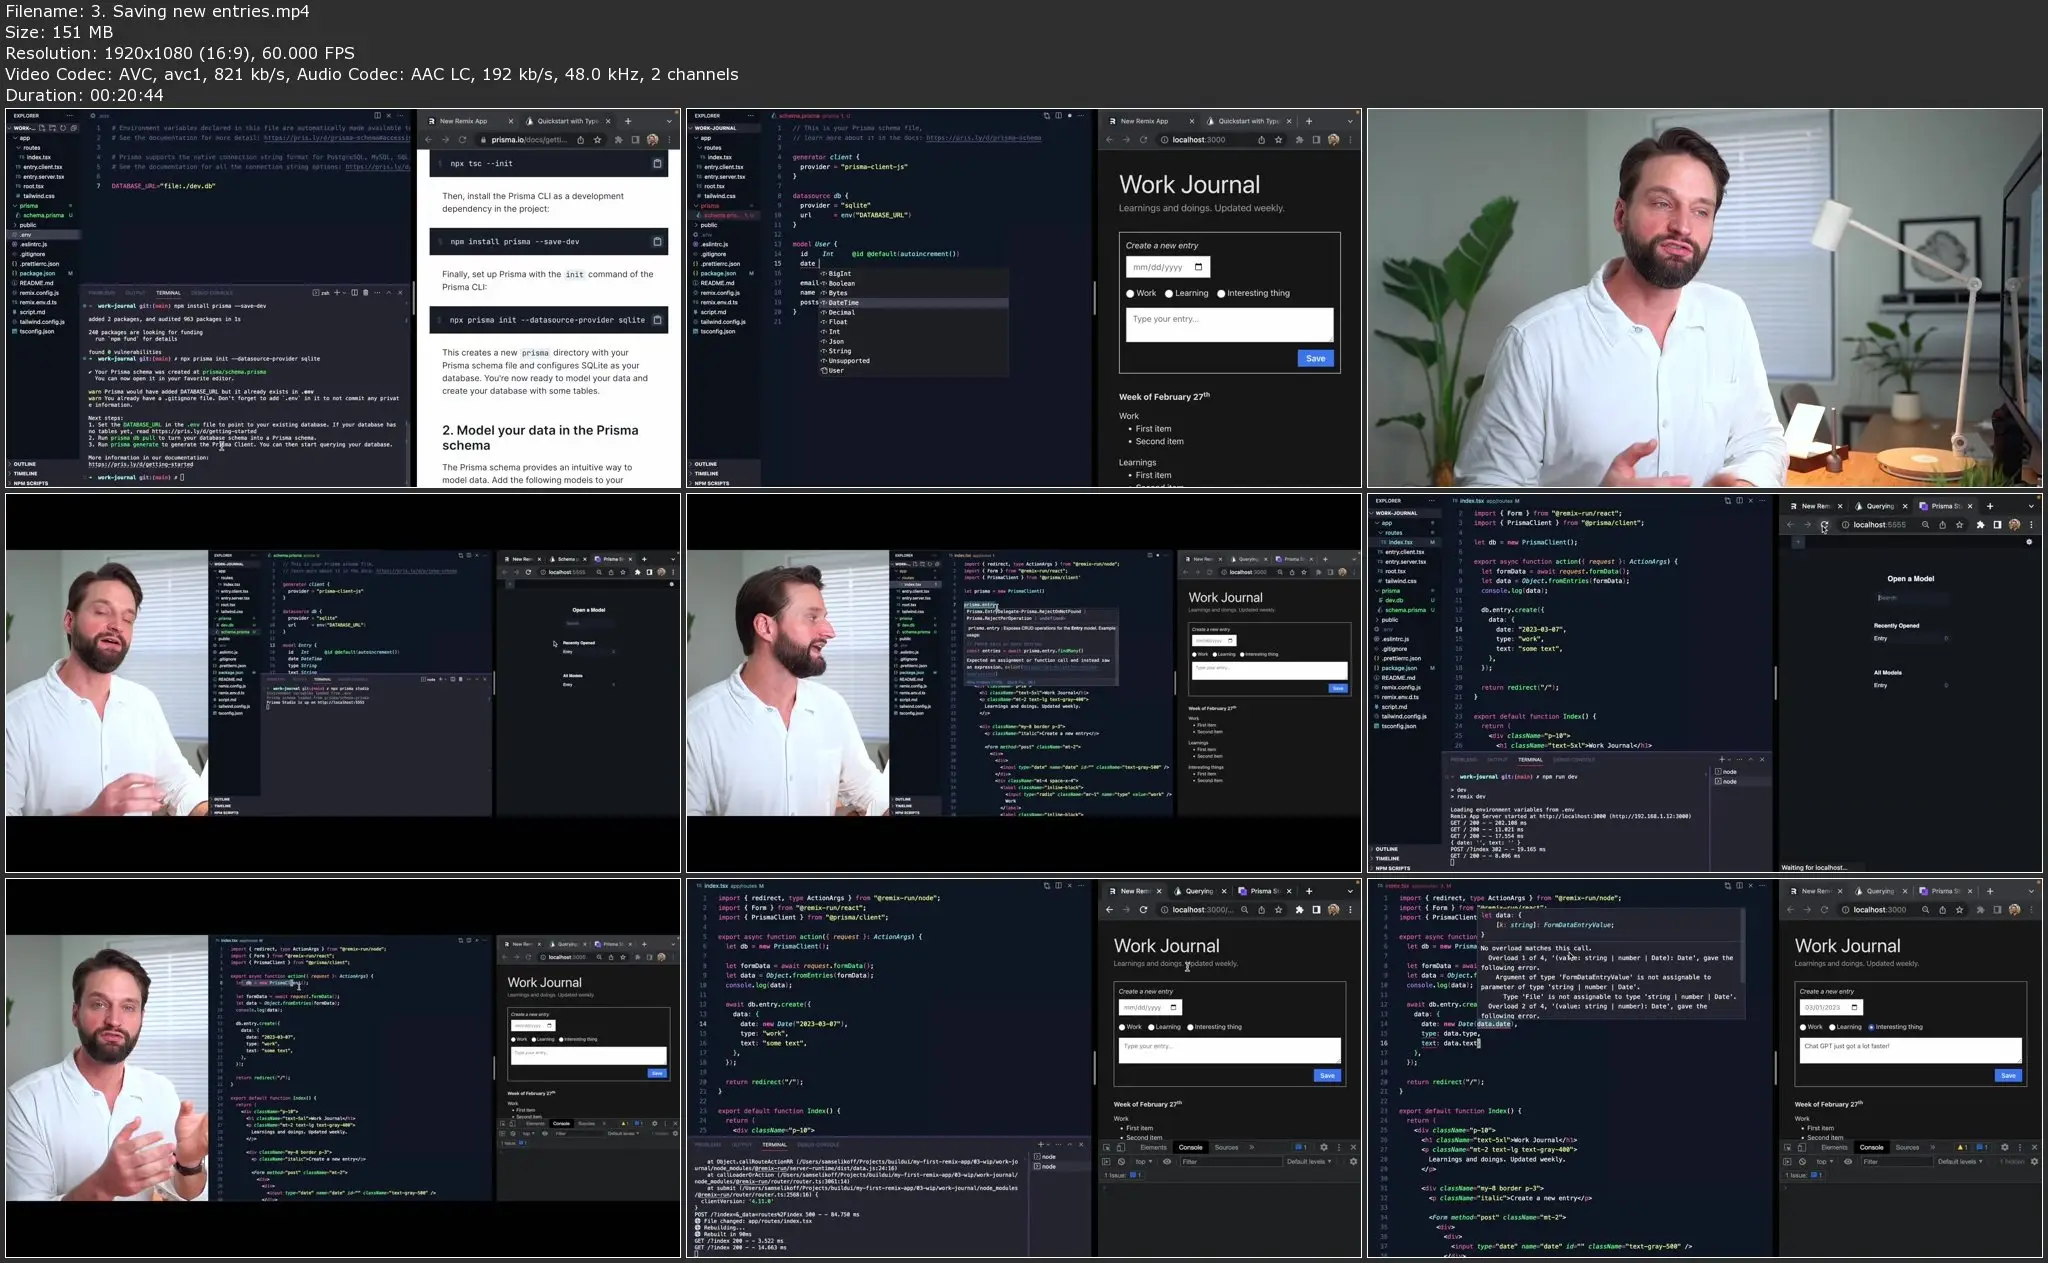Expand NPM SCRIPTS section in Prisma Studio frame
Screen dimensions: 2048x1263
tap(1392, 868)
